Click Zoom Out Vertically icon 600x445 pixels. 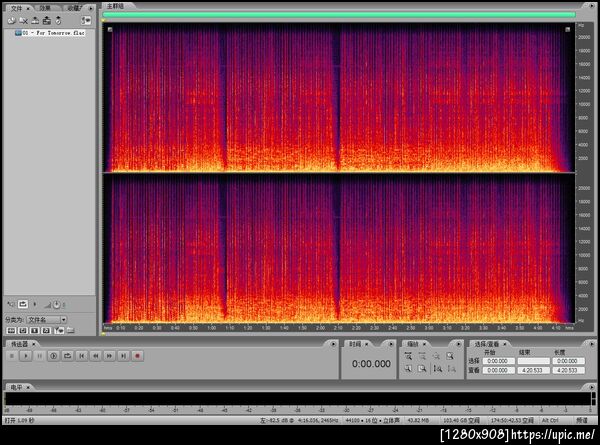[x=452, y=369]
